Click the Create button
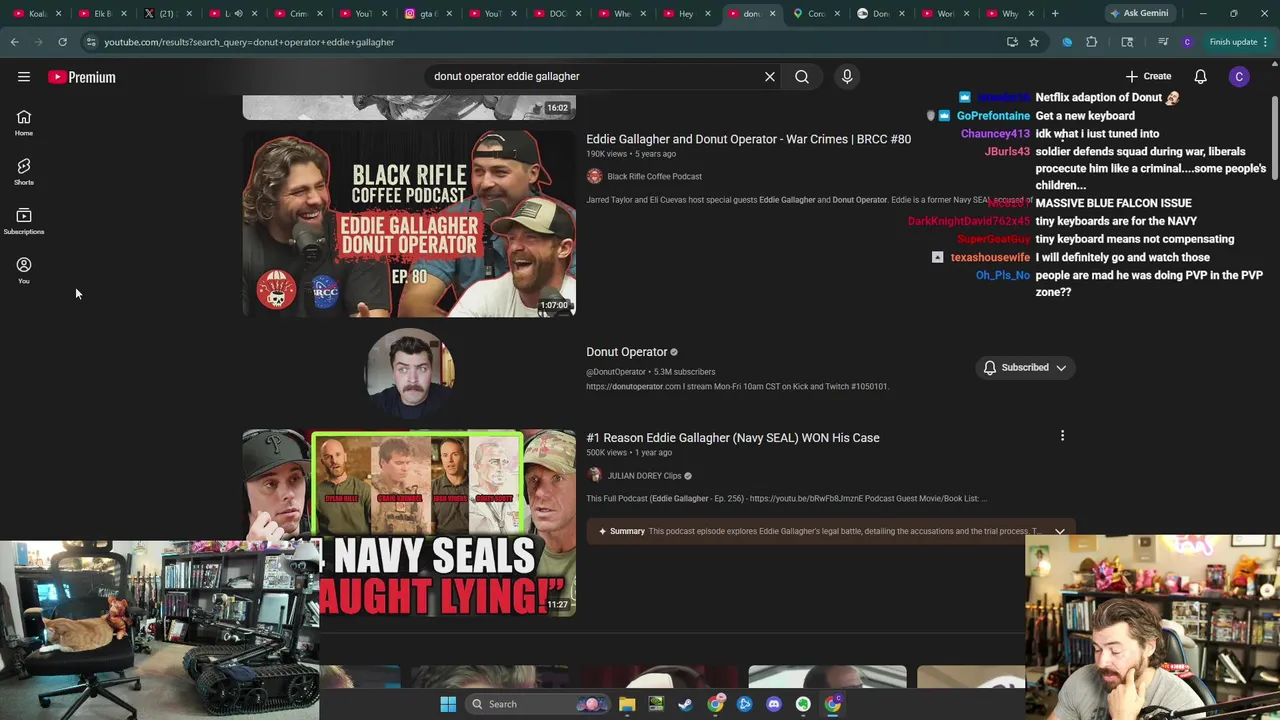 [1148, 76]
